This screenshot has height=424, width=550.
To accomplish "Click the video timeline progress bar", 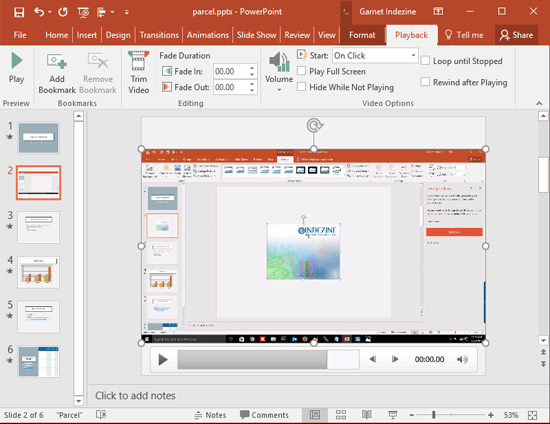I will pyautogui.click(x=268, y=359).
